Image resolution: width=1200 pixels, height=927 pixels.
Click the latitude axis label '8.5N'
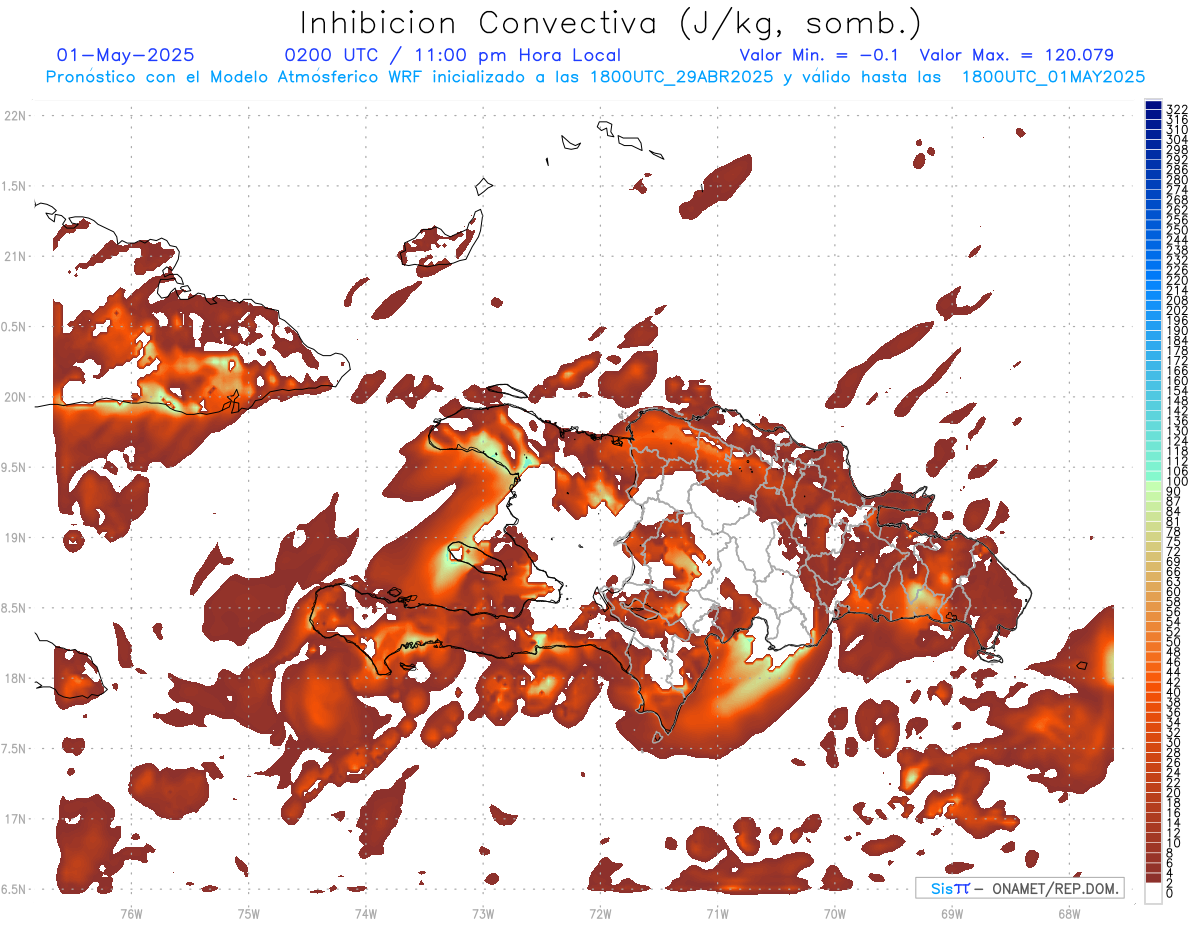[15, 608]
